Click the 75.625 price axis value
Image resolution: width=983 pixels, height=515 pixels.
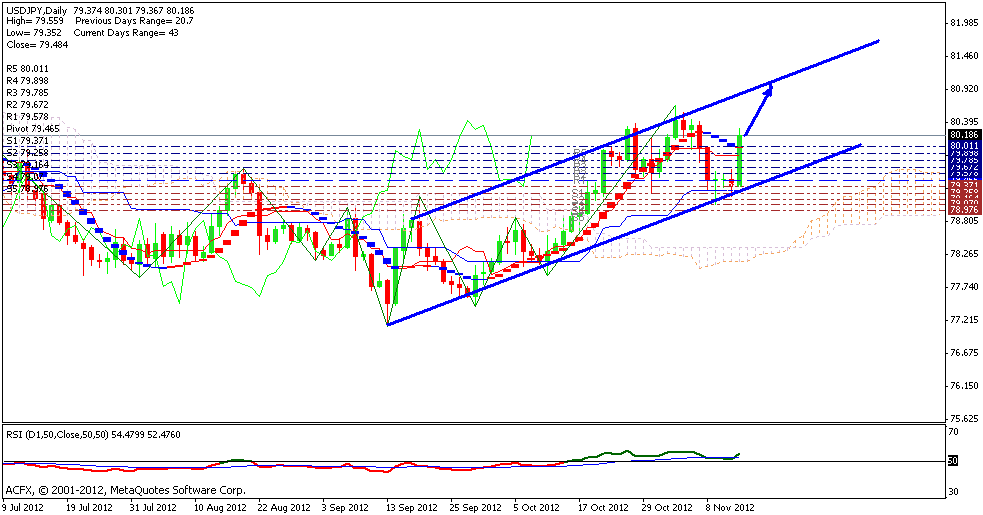coord(964,419)
